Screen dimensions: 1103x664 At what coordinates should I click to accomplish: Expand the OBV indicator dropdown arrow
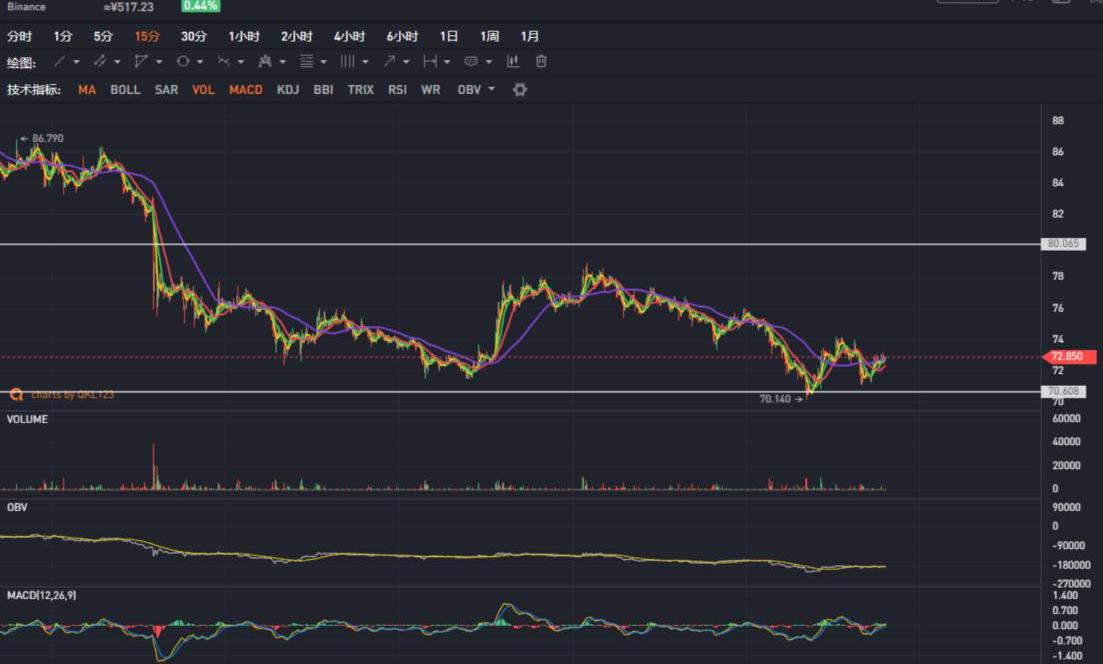tap(491, 90)
